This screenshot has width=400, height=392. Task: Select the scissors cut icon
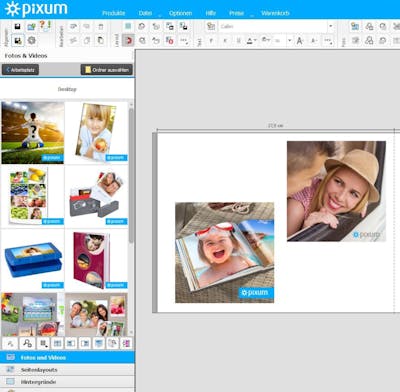click(x=73, y=41)
